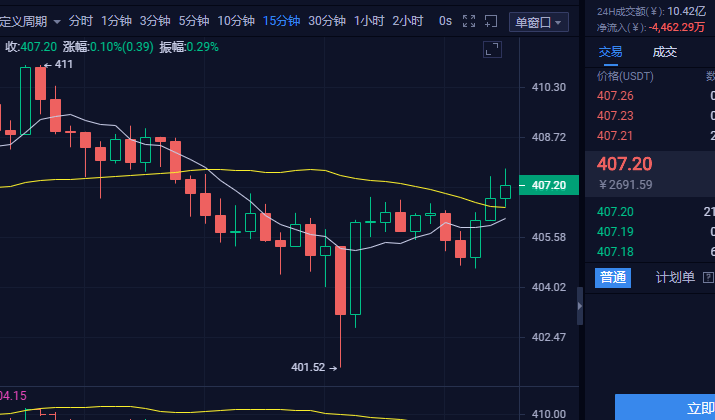The height and width of the screenshot is (420, 715).
Task: Select the 分时 time-sharing view
Action: click(x=81, y=21)
